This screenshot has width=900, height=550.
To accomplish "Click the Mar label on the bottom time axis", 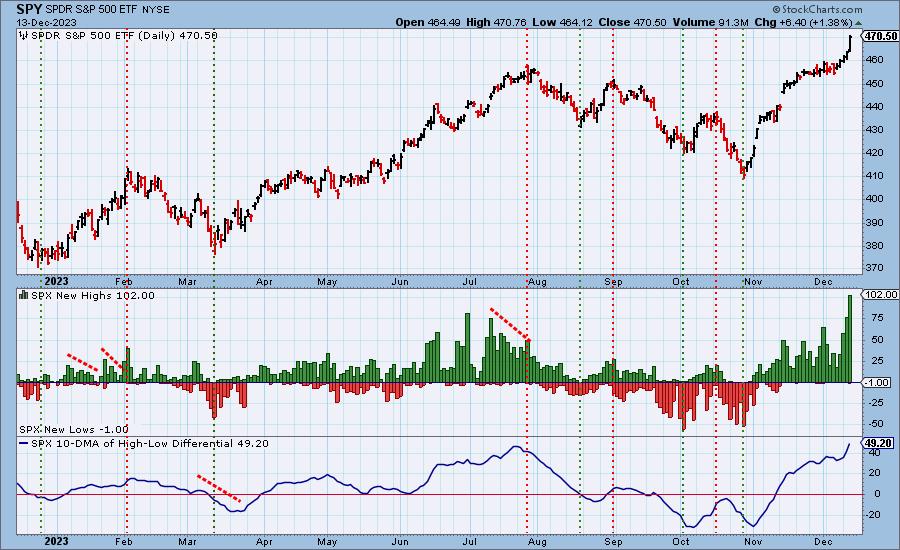I will coord(187,541).
